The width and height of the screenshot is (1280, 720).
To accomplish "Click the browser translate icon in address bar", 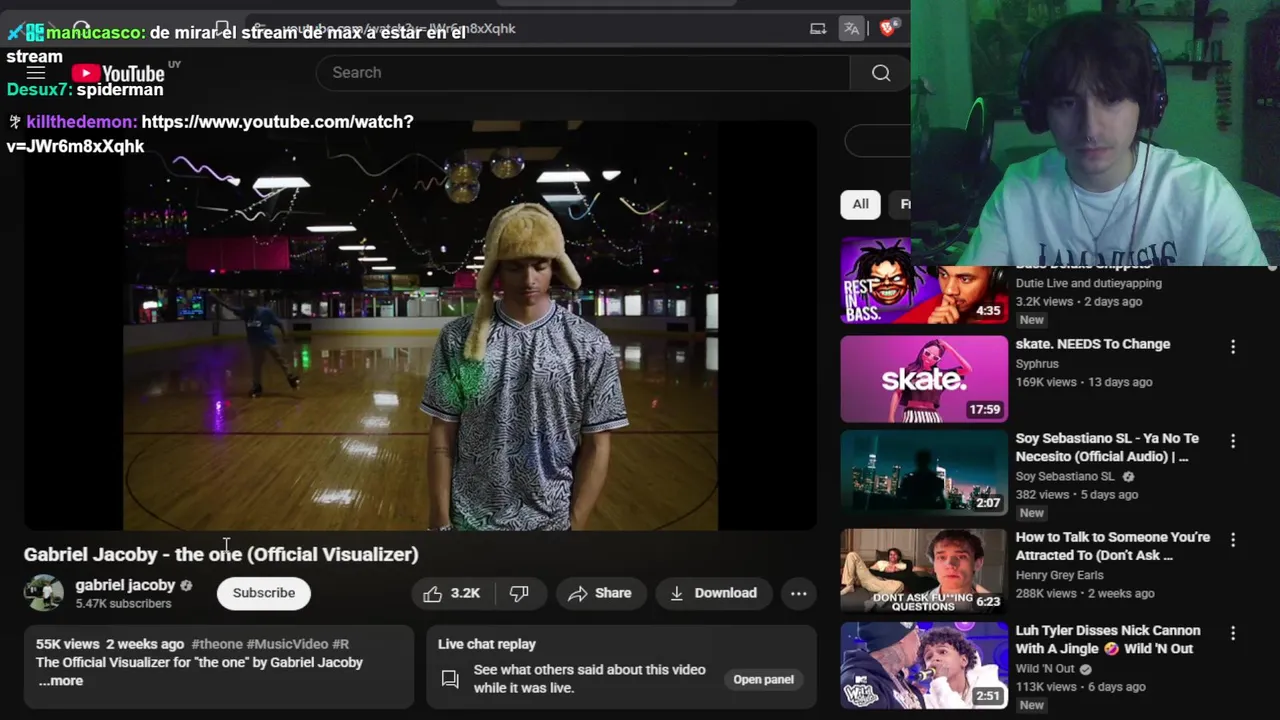I will (x=851, y=29).
